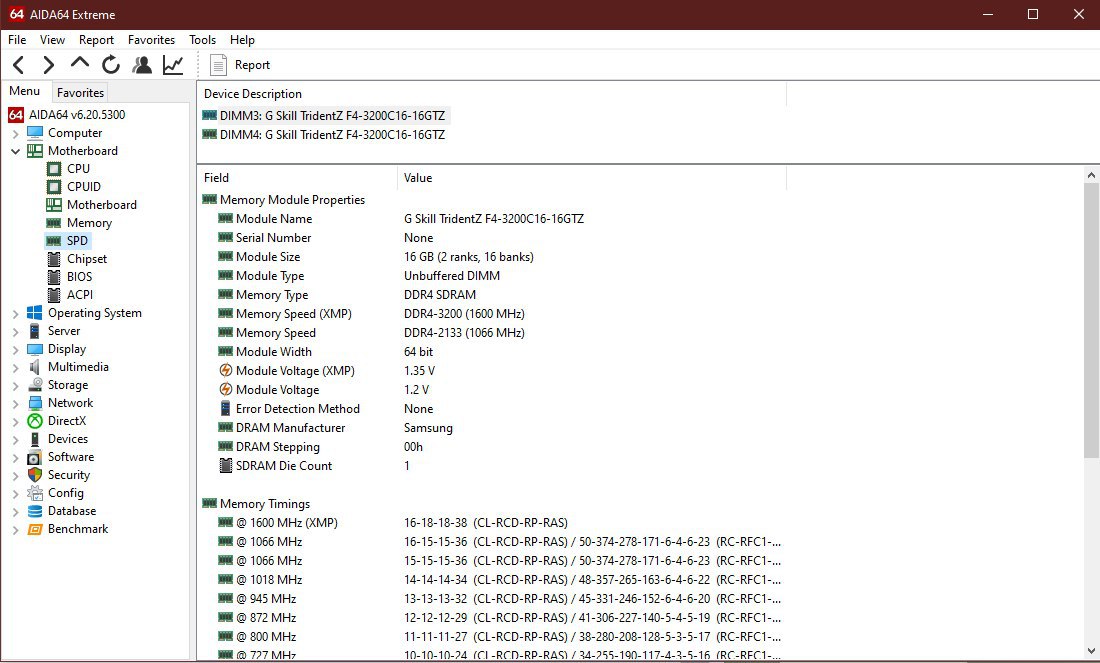The height and width of the screenshot is (663, 1100).
Task: Click the Chipset icon in sidebar
Action: [54, 259]
